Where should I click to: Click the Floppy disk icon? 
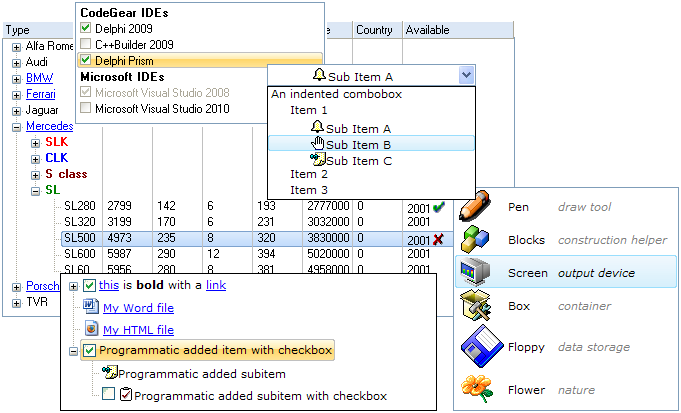[482, 347]
